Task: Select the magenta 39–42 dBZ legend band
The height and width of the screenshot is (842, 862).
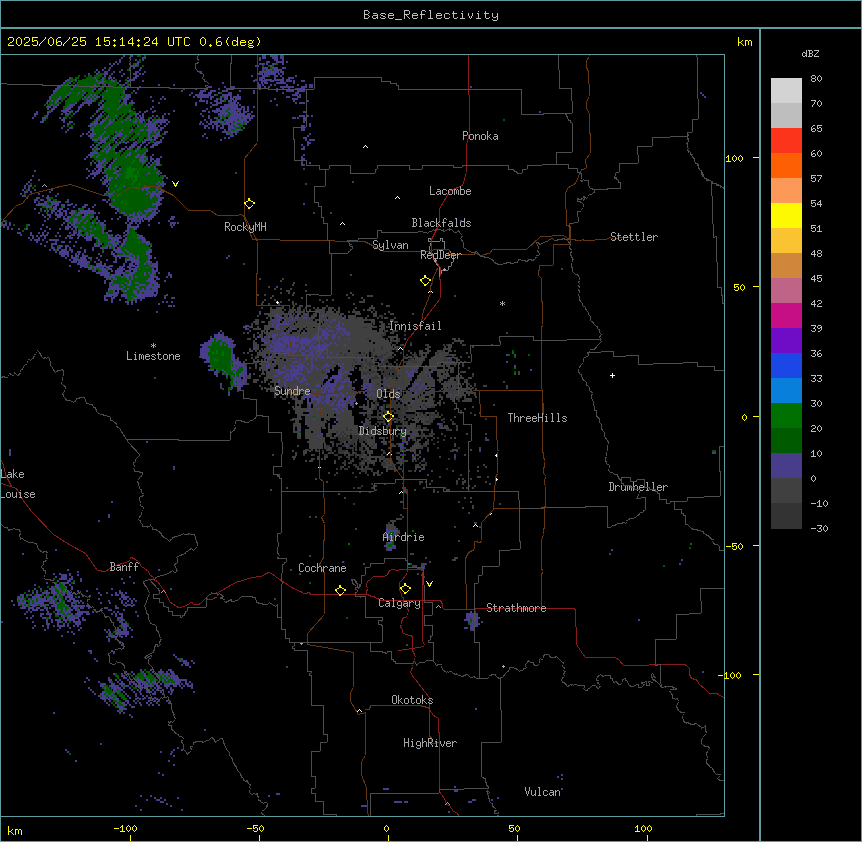Action: pyautogui.click(x=786, y=315)
